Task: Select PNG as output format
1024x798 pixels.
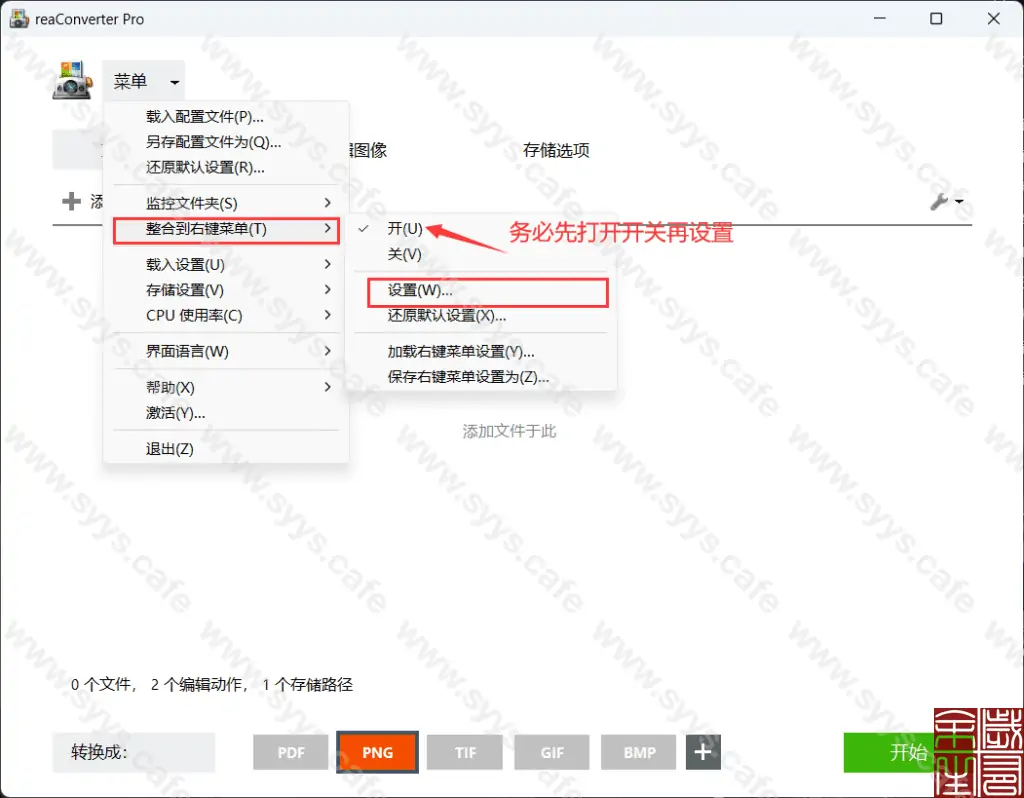Action: tap(377, 752)
